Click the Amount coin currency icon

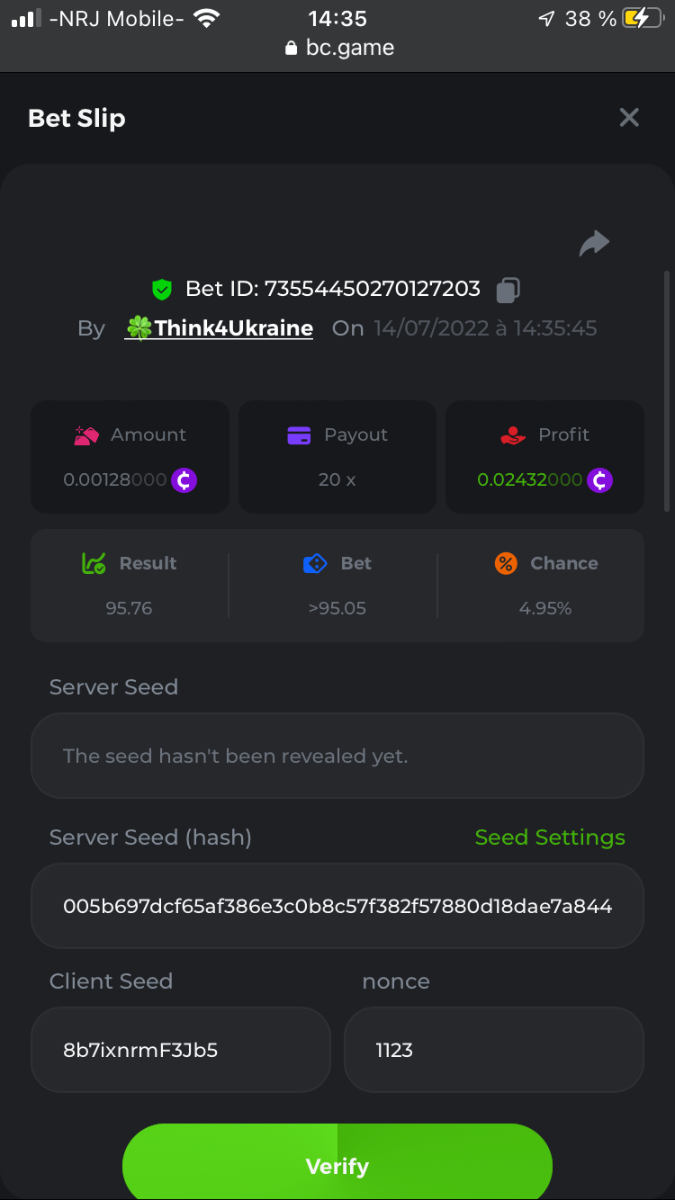point(184,480)
